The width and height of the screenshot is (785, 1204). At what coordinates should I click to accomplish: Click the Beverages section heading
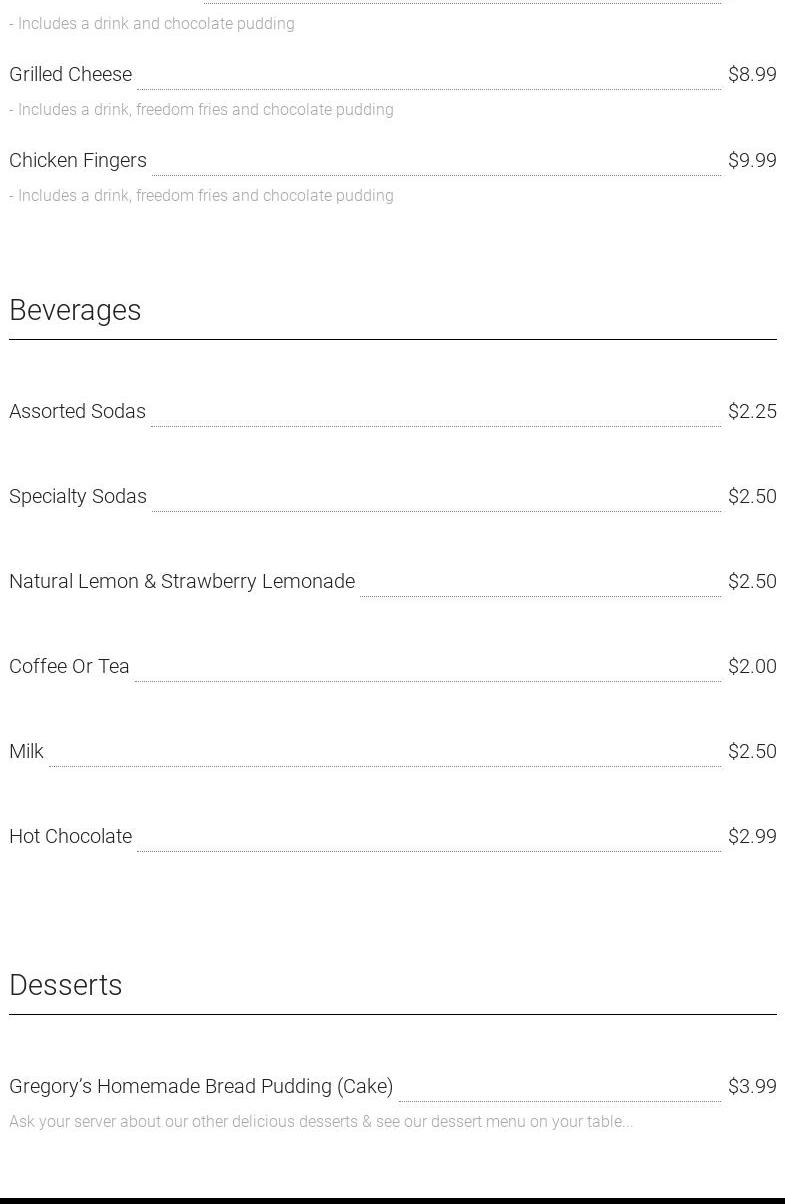[x=75, y=310]
